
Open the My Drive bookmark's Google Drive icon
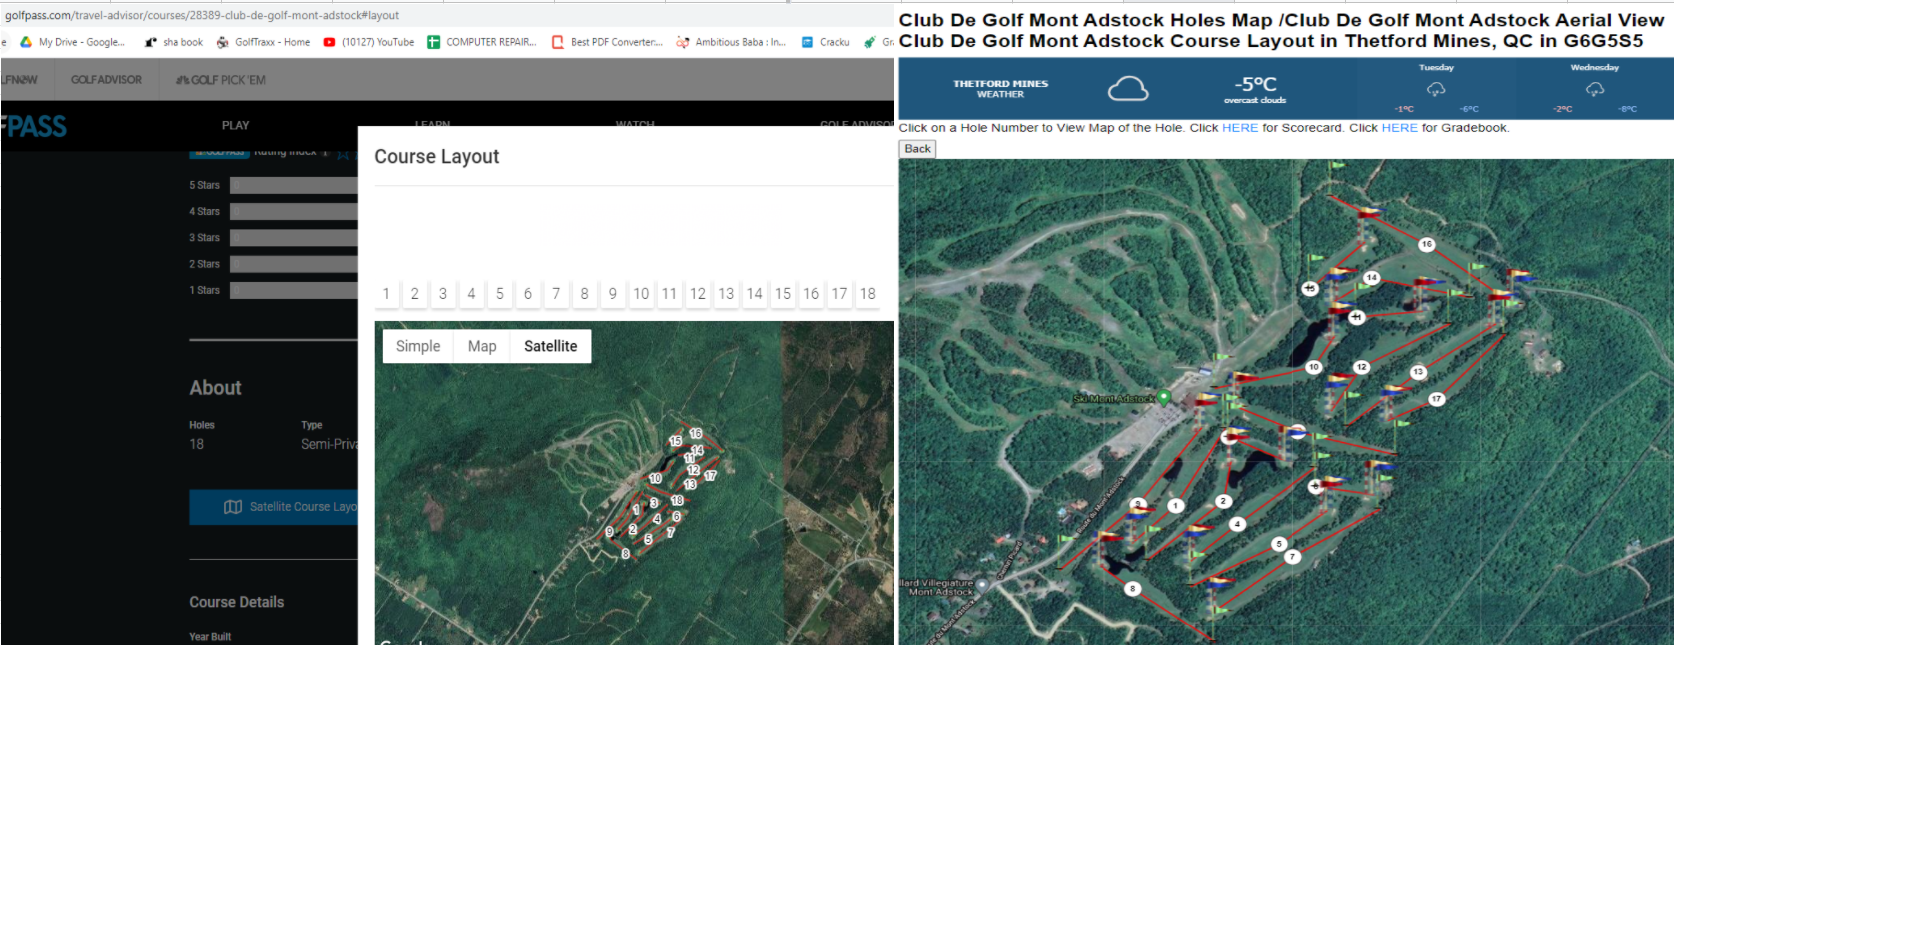pyautogui.click(x=26, y=42)
